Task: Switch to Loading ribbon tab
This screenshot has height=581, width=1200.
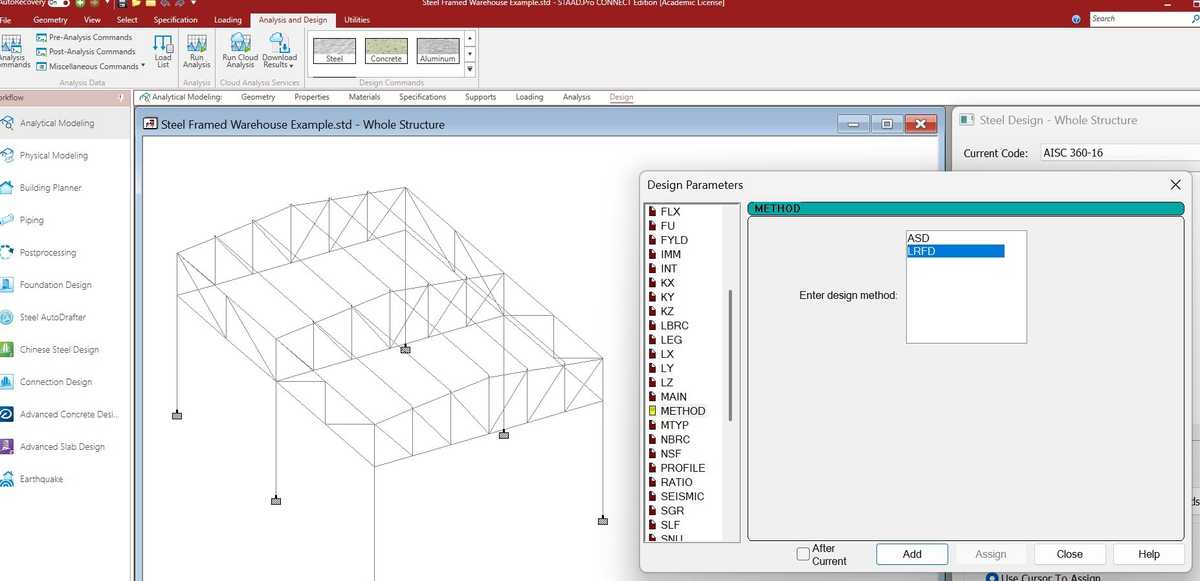Action: 228,20
